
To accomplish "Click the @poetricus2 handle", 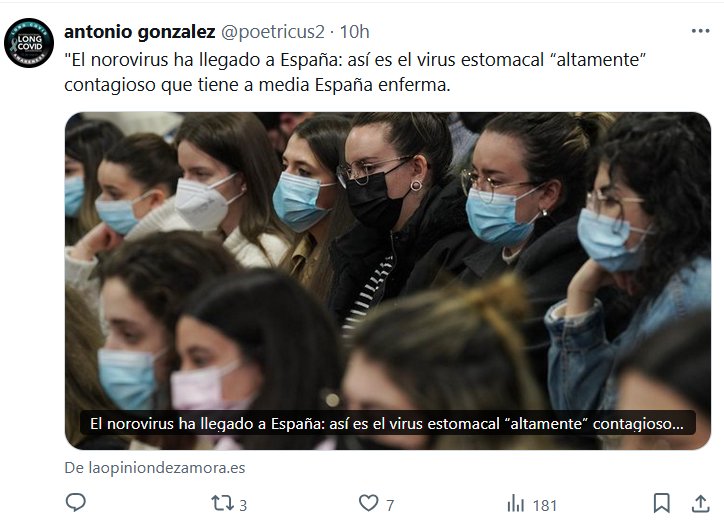I will click(273, 32).
